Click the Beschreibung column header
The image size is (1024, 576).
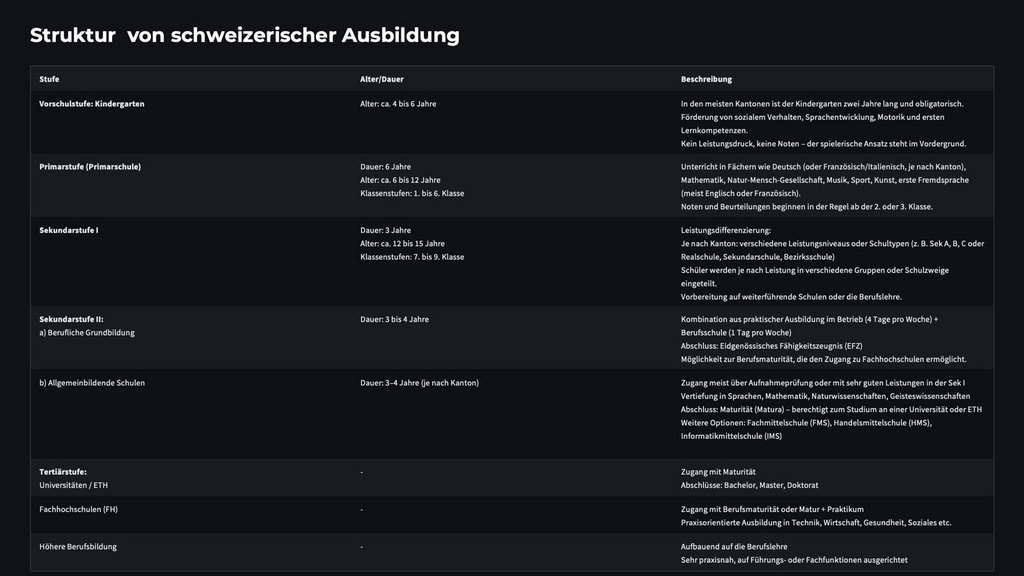(x=706, y=79)
